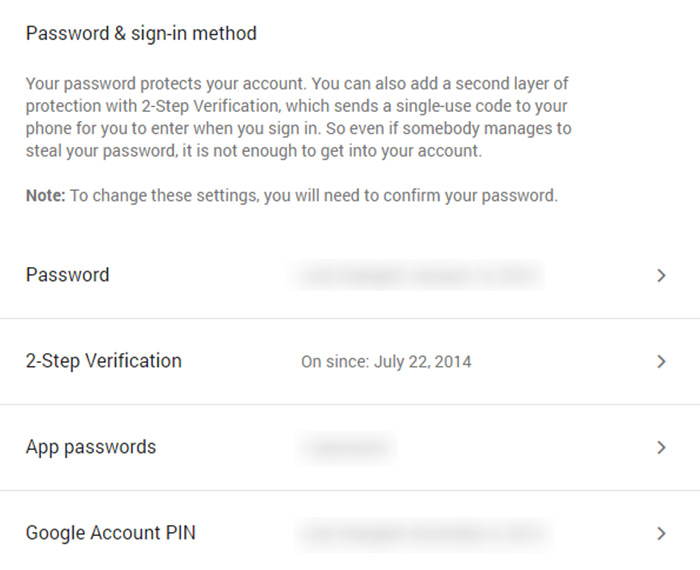Viewport: 700px width, 570px height.
Task: Click the 'On since: July 22, 2014' status
Action: click(386, 362)
